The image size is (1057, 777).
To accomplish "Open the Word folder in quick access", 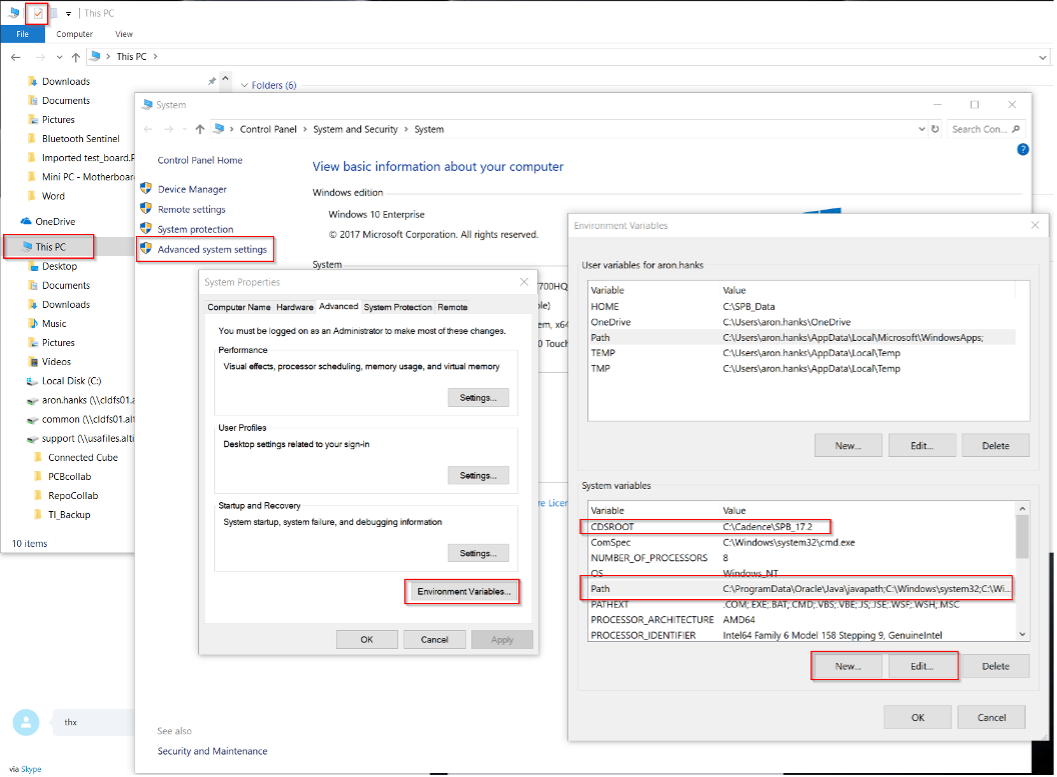I will (53, 196).
